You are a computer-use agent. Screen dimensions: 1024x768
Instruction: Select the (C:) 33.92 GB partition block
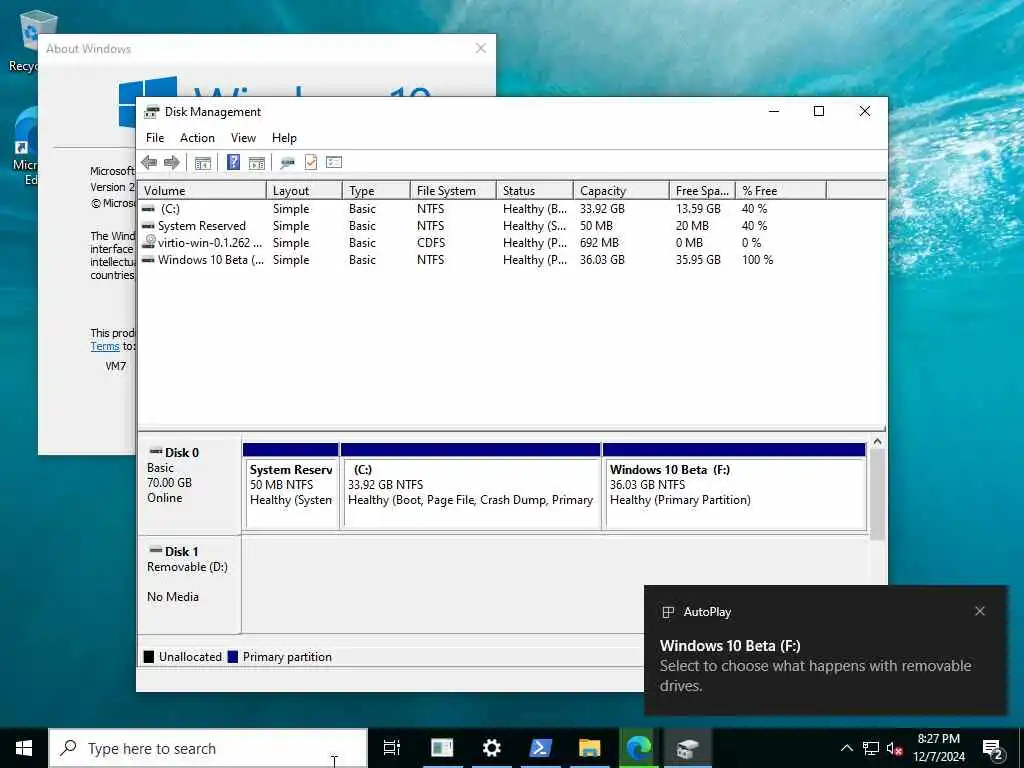tap(471, 487)
